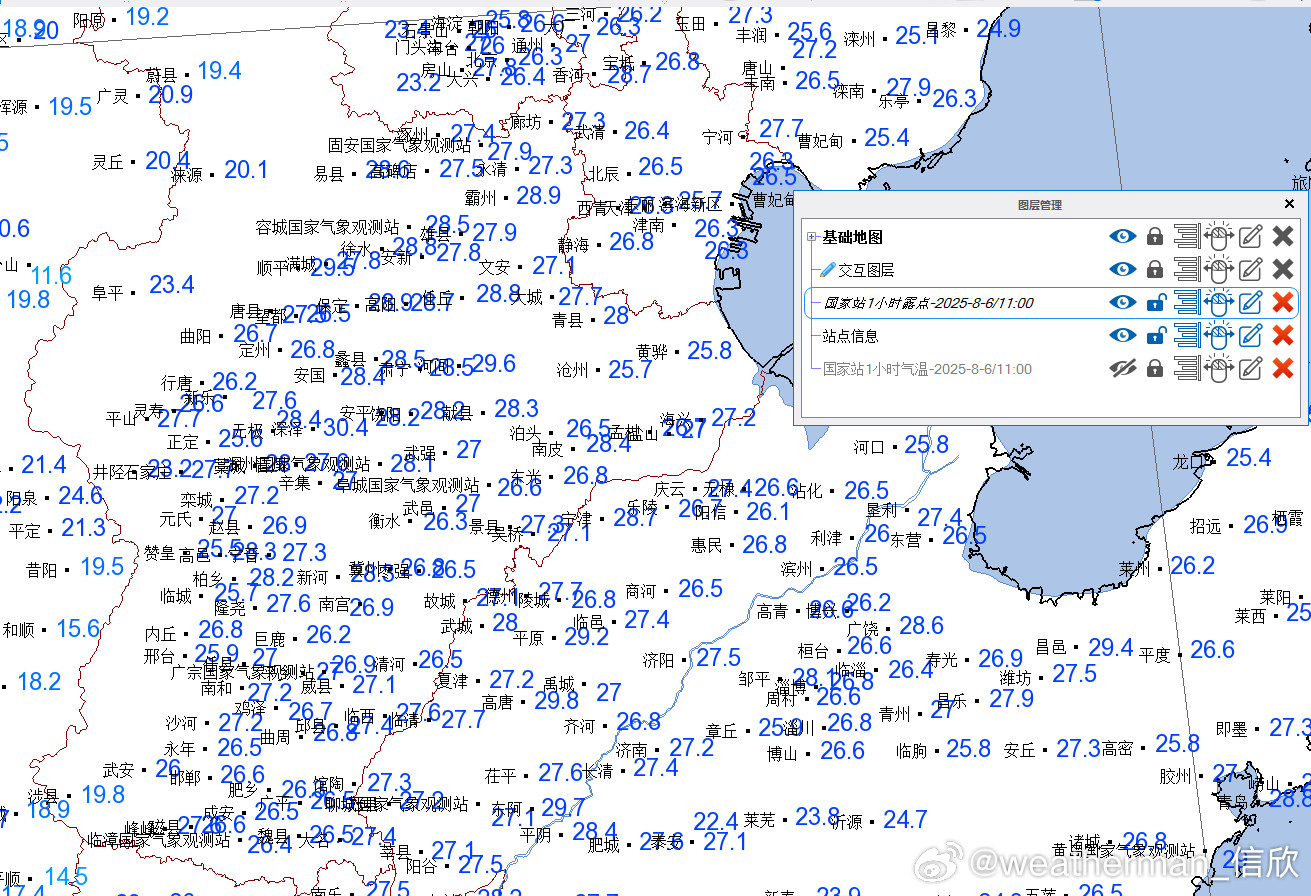This screenshot has width=1311, height=896.
Task: Hide the 站点信息 layer with its eye icon
Action: tap(1123, 336)
